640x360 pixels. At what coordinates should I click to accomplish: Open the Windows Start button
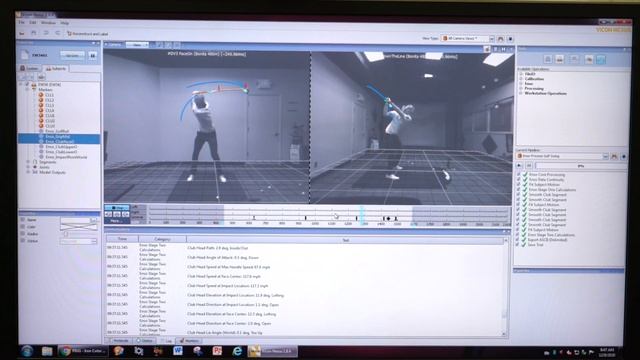[x=27, y=351]
